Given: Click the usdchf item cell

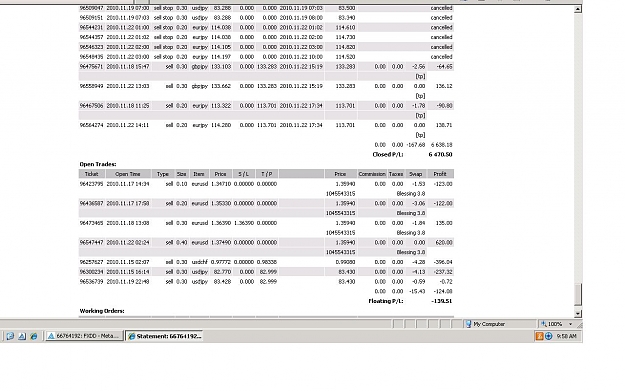Looking at the screenshot, I should click(x=200, y=262).
